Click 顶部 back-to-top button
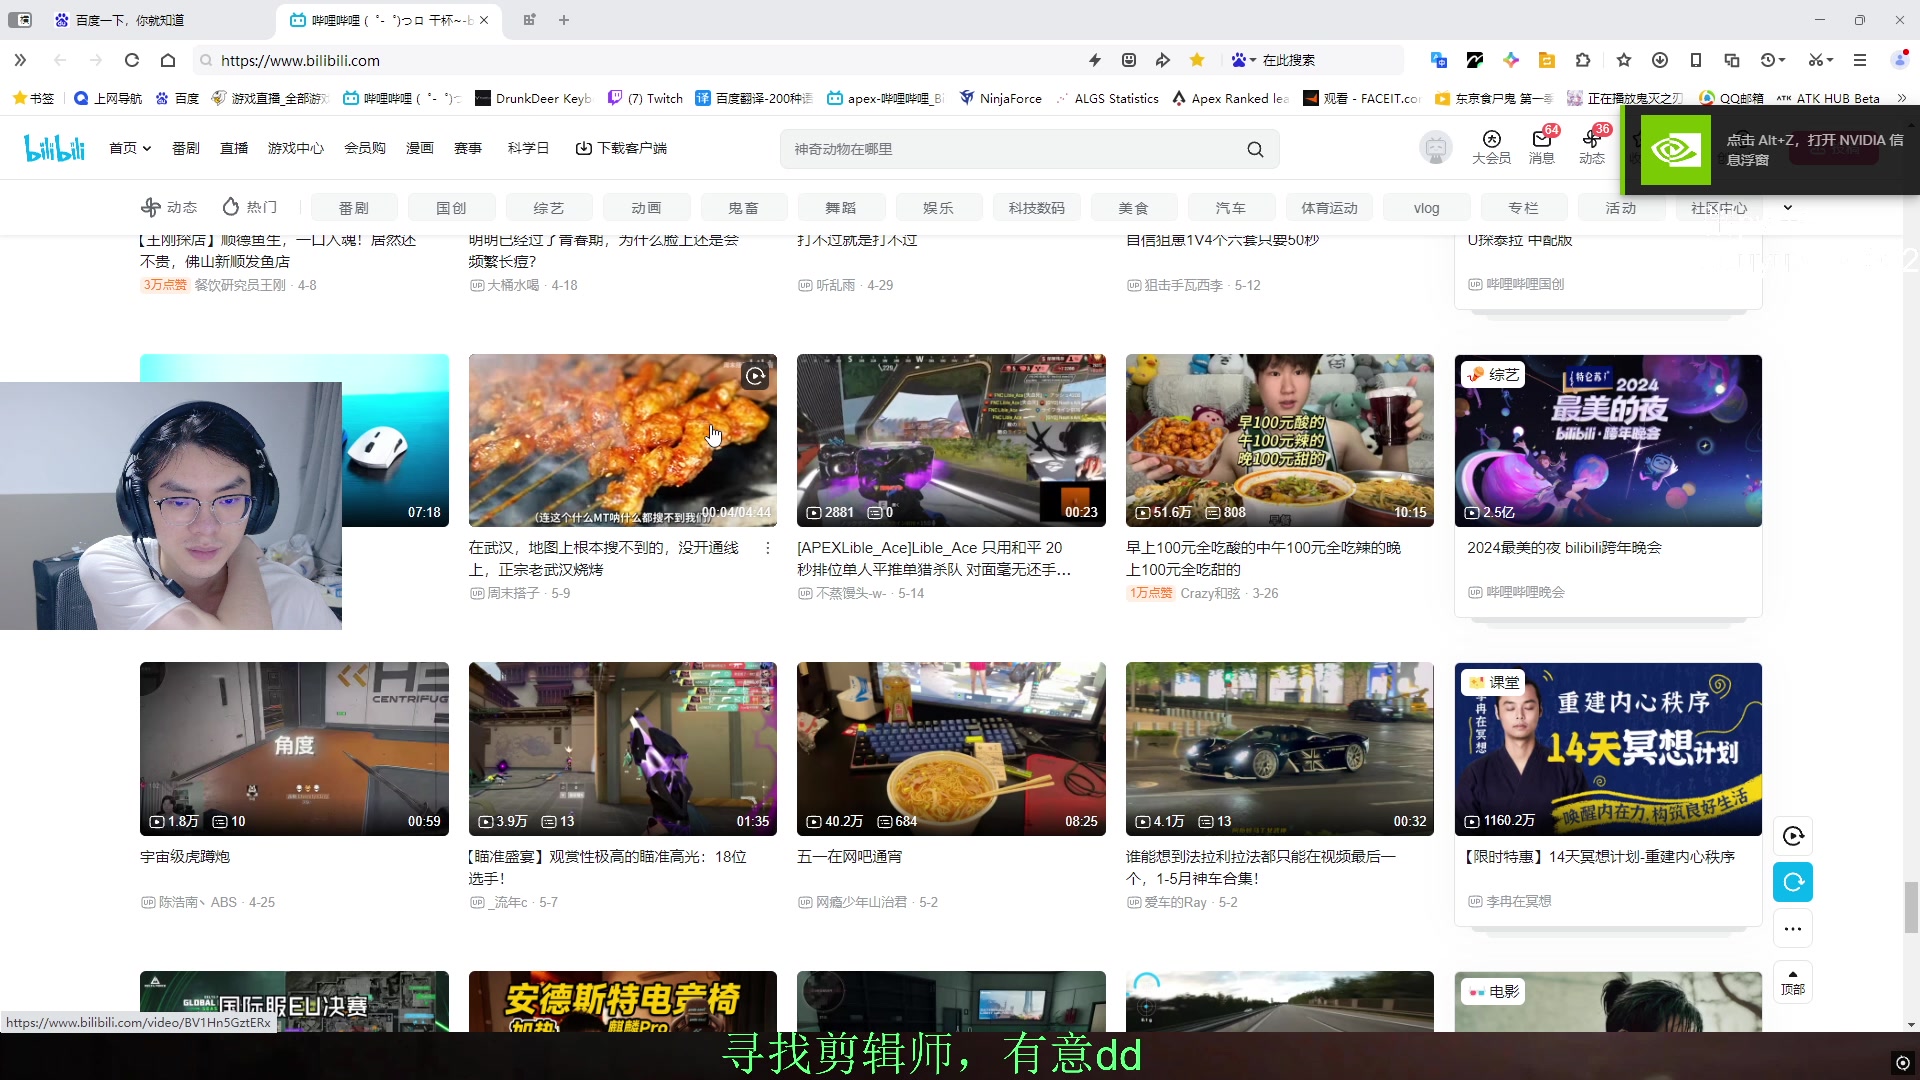Image resolution: width=1920 pixels, height=1080 pixels. (1793, 982)
